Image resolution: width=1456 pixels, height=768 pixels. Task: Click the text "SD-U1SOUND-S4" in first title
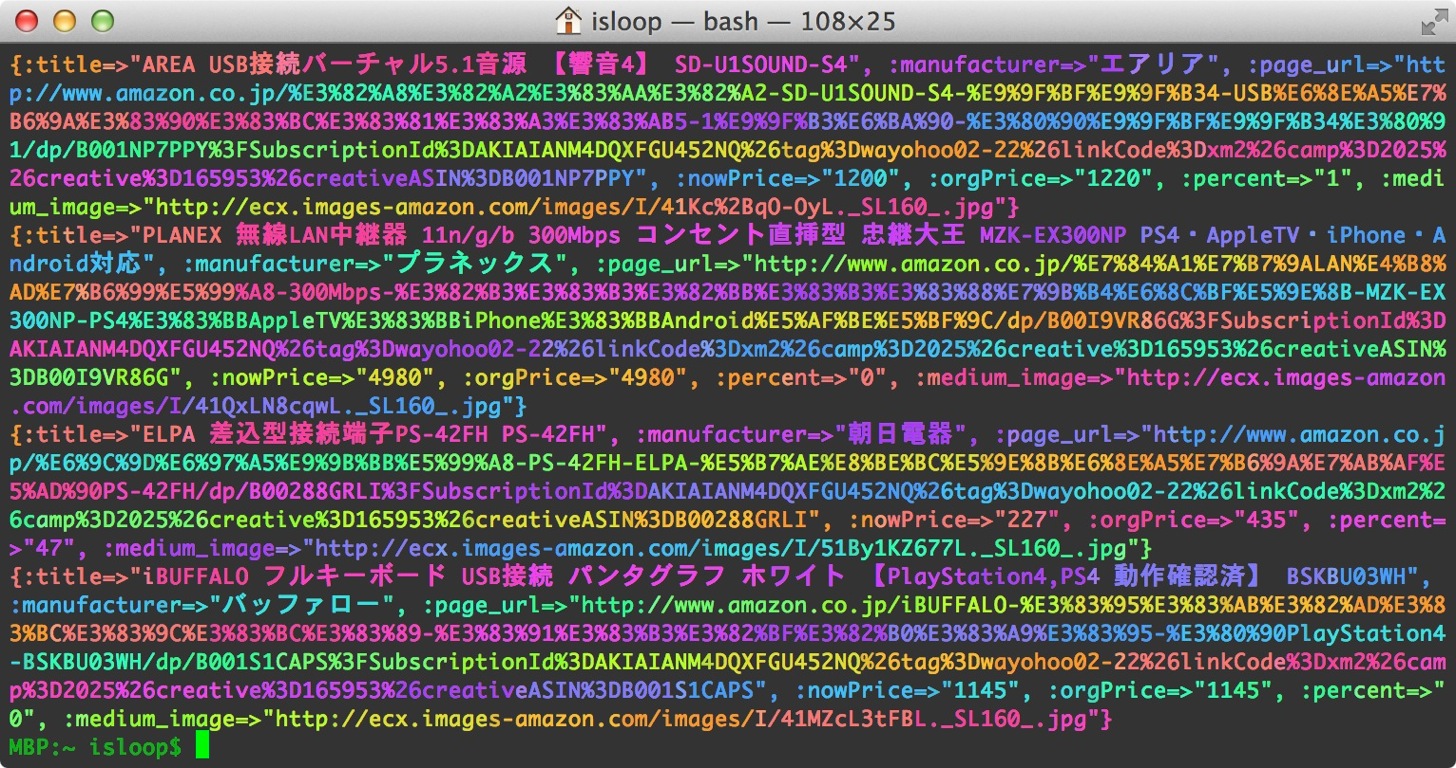(x=761, y=65)
